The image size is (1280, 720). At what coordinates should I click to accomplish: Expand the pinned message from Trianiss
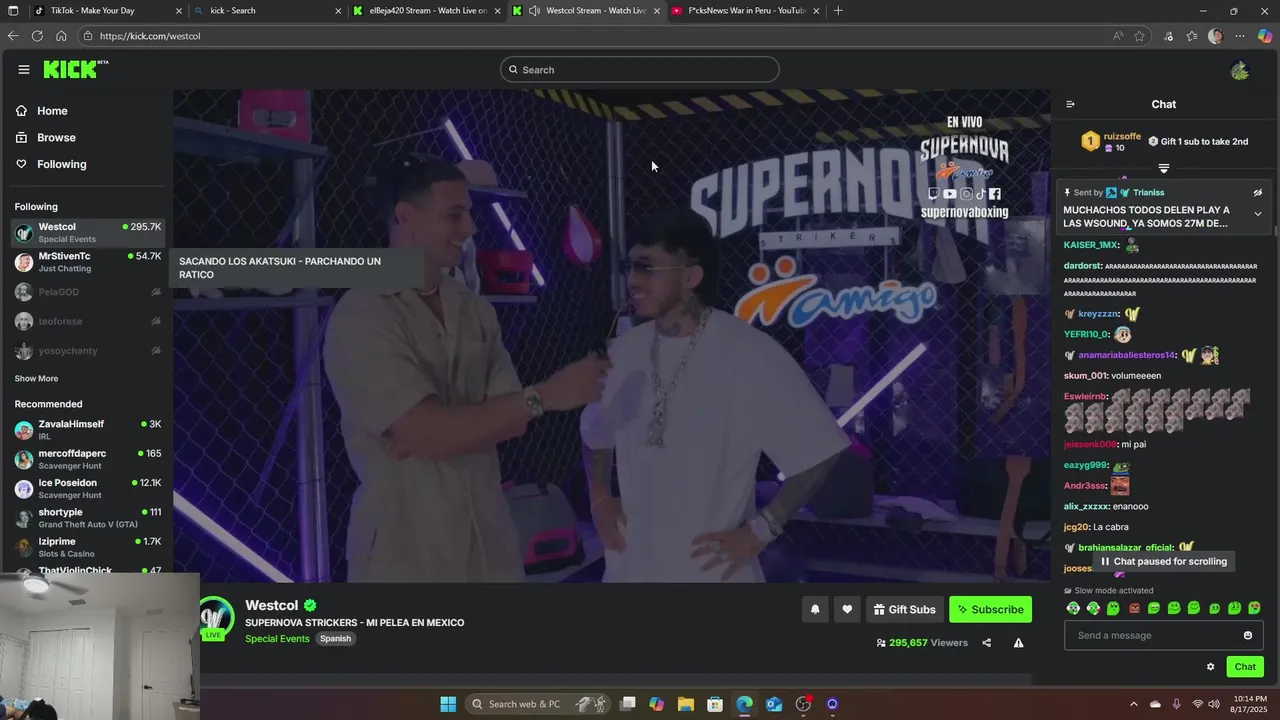[1258, 214]
